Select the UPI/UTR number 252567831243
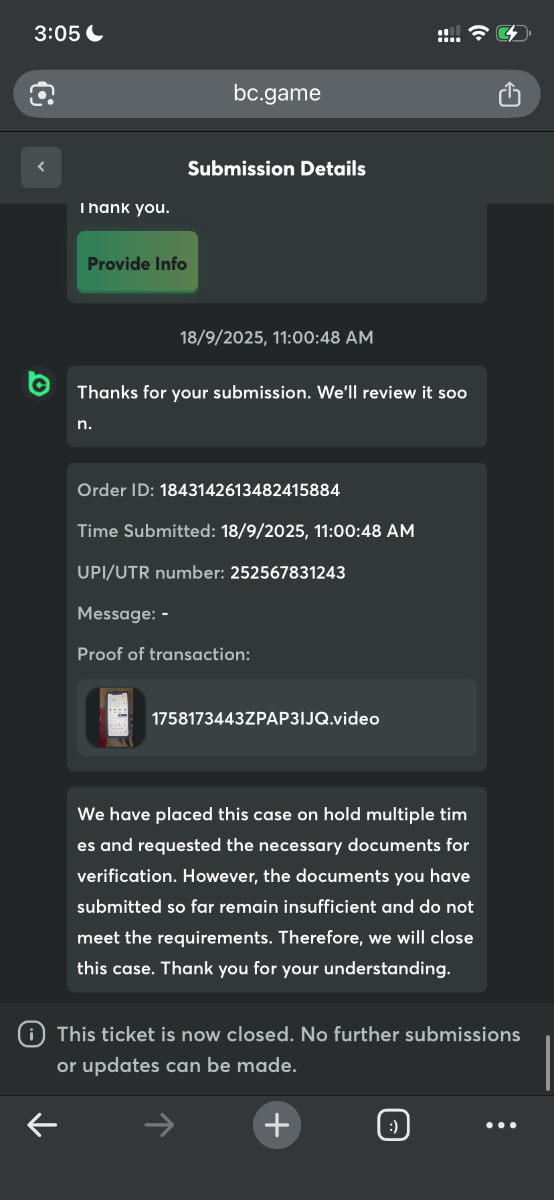554x1200 pixels. [x=288, y=573]
